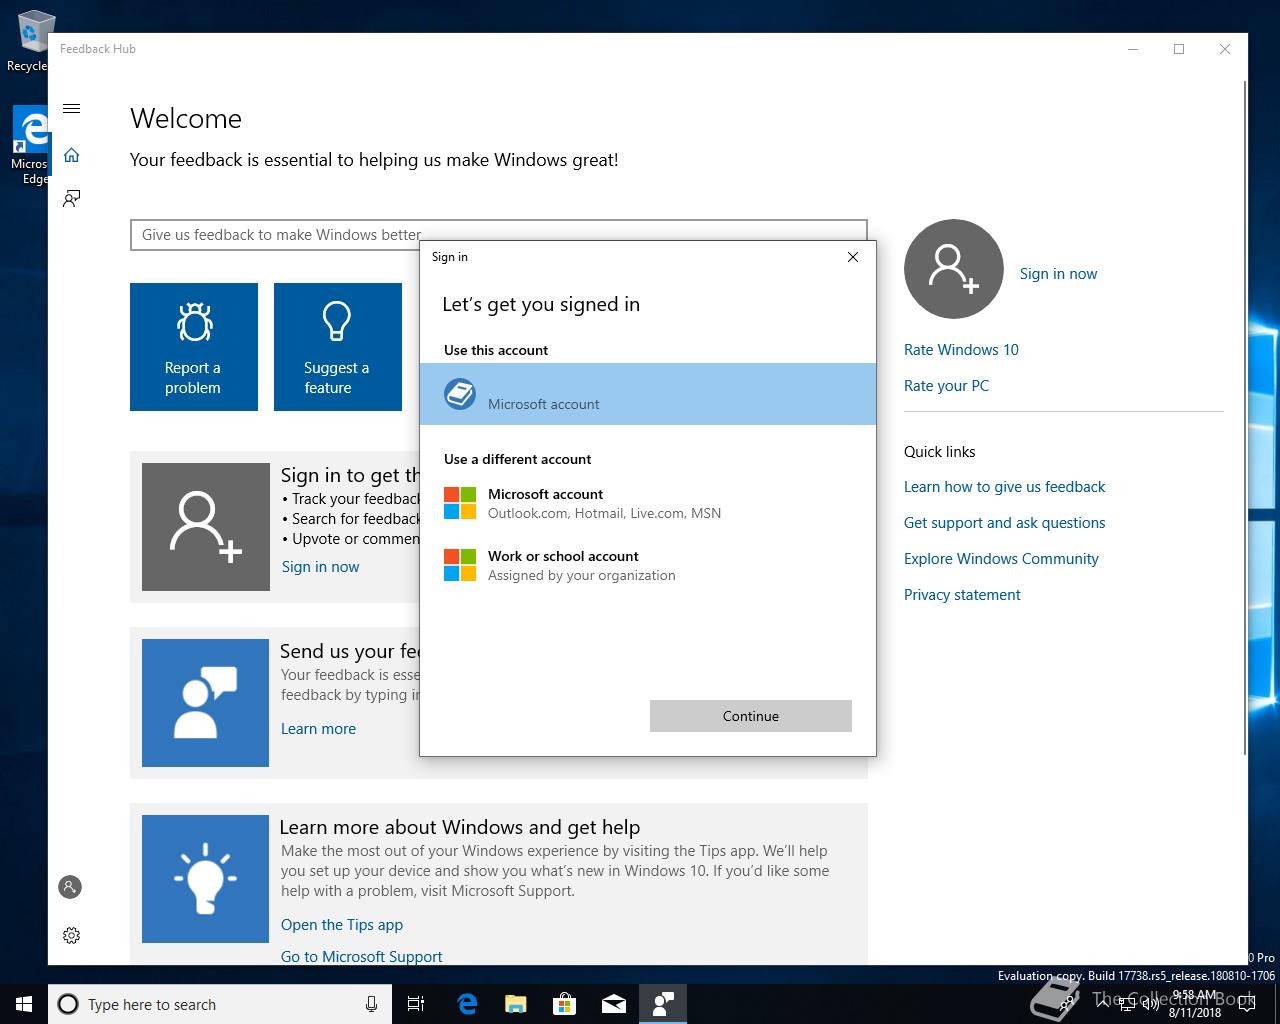The height and width of the screenshot is (1024, 1280).
Task: Open the Recycle Bin desktop icon
Action: coord(30,42)
